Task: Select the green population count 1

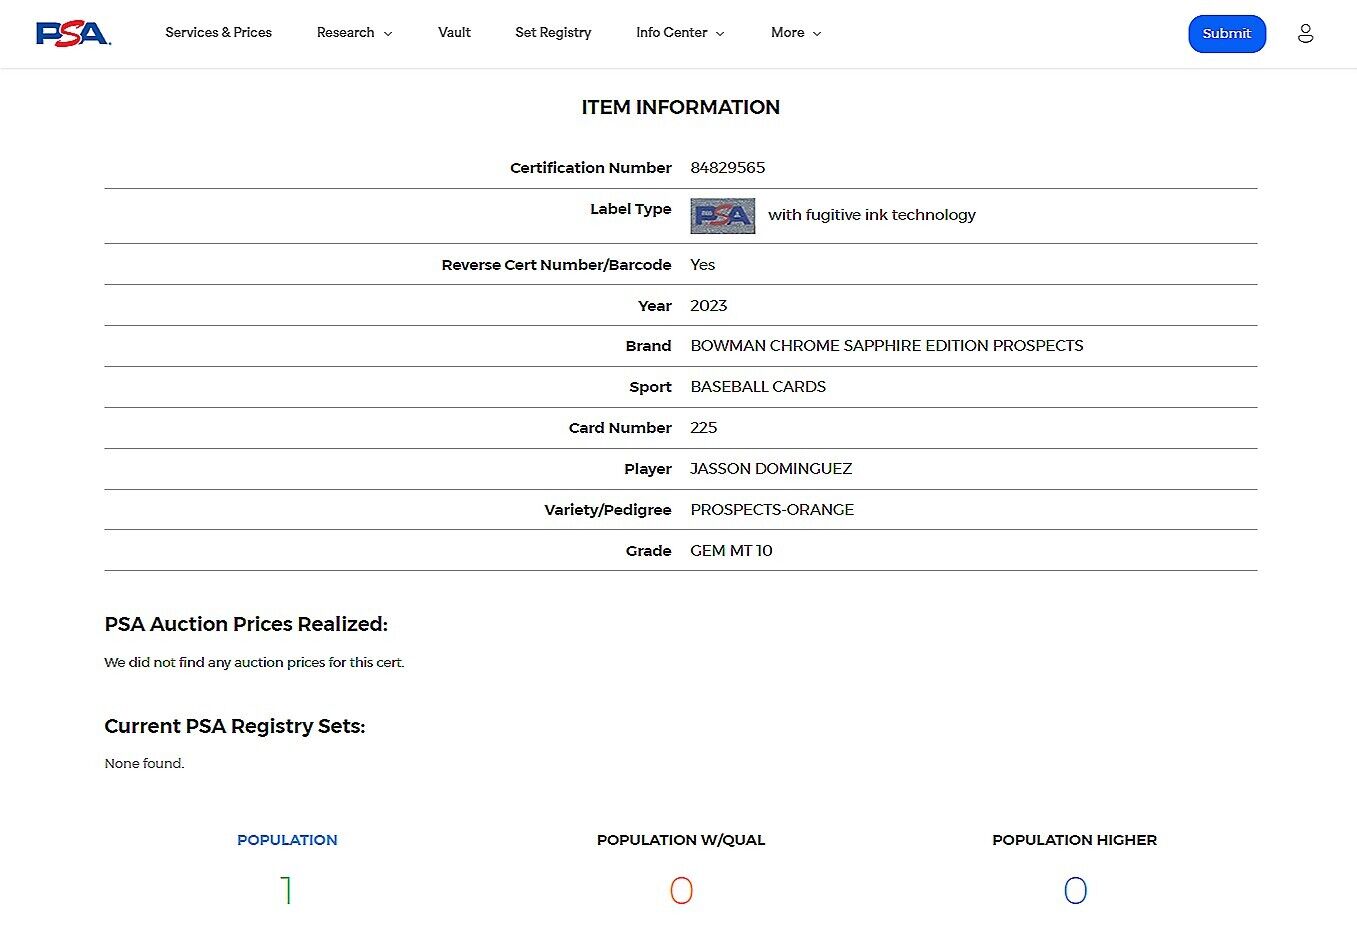Action: click(x=287, y=890)
